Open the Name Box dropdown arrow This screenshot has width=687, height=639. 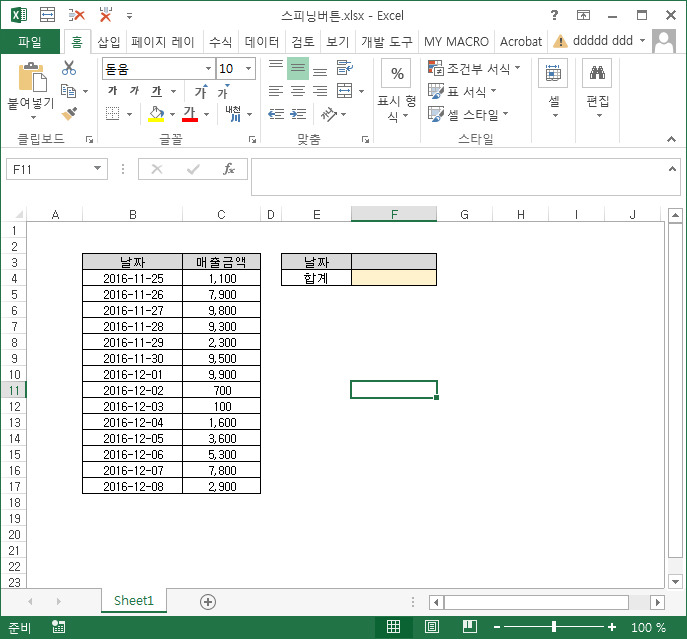pos(97,168)
